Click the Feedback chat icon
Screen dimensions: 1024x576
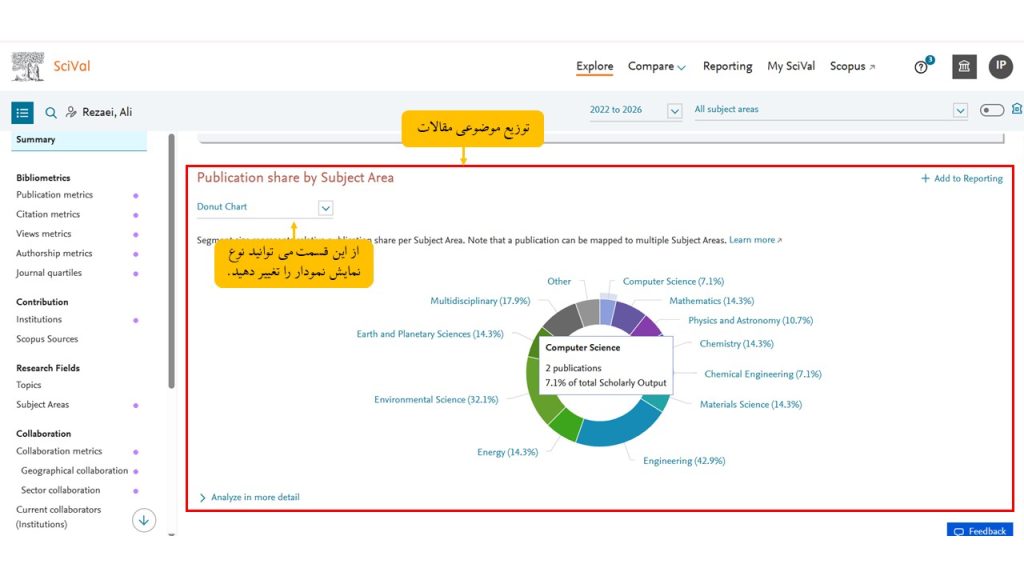[x=959, y=532]
